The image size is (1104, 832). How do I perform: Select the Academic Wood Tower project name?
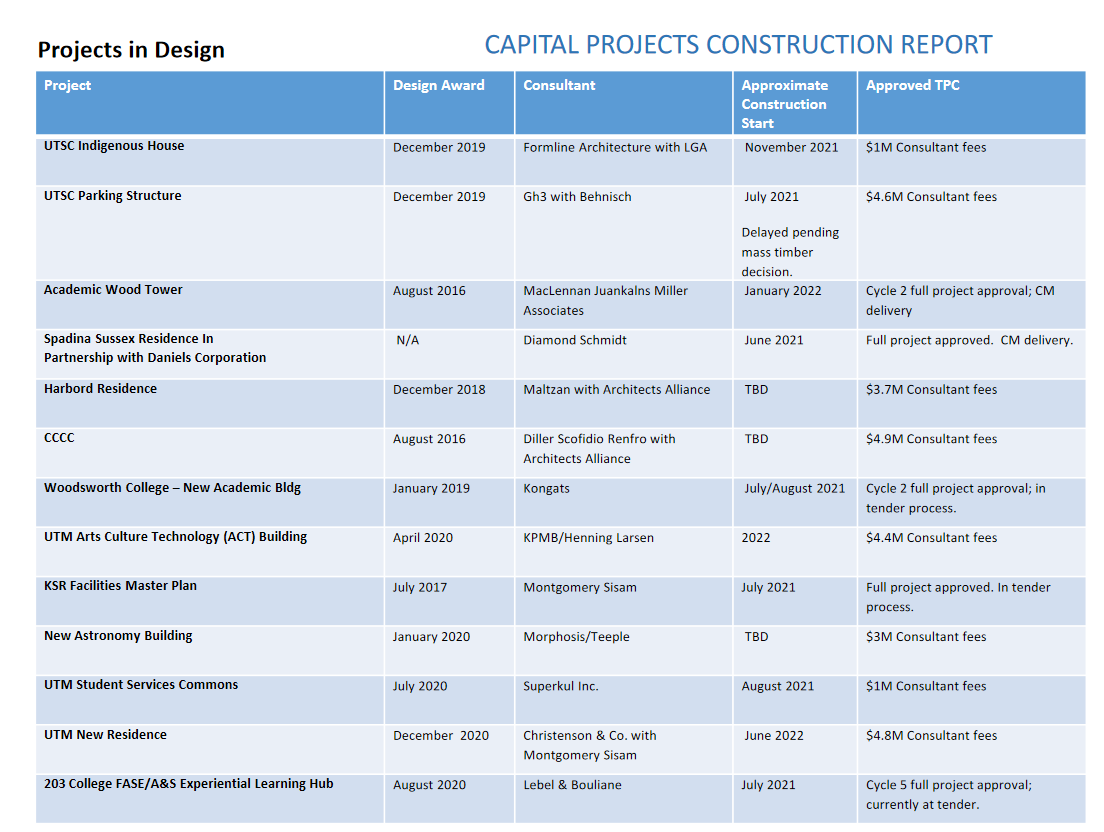pyautogui.click(x=113, y=289)
